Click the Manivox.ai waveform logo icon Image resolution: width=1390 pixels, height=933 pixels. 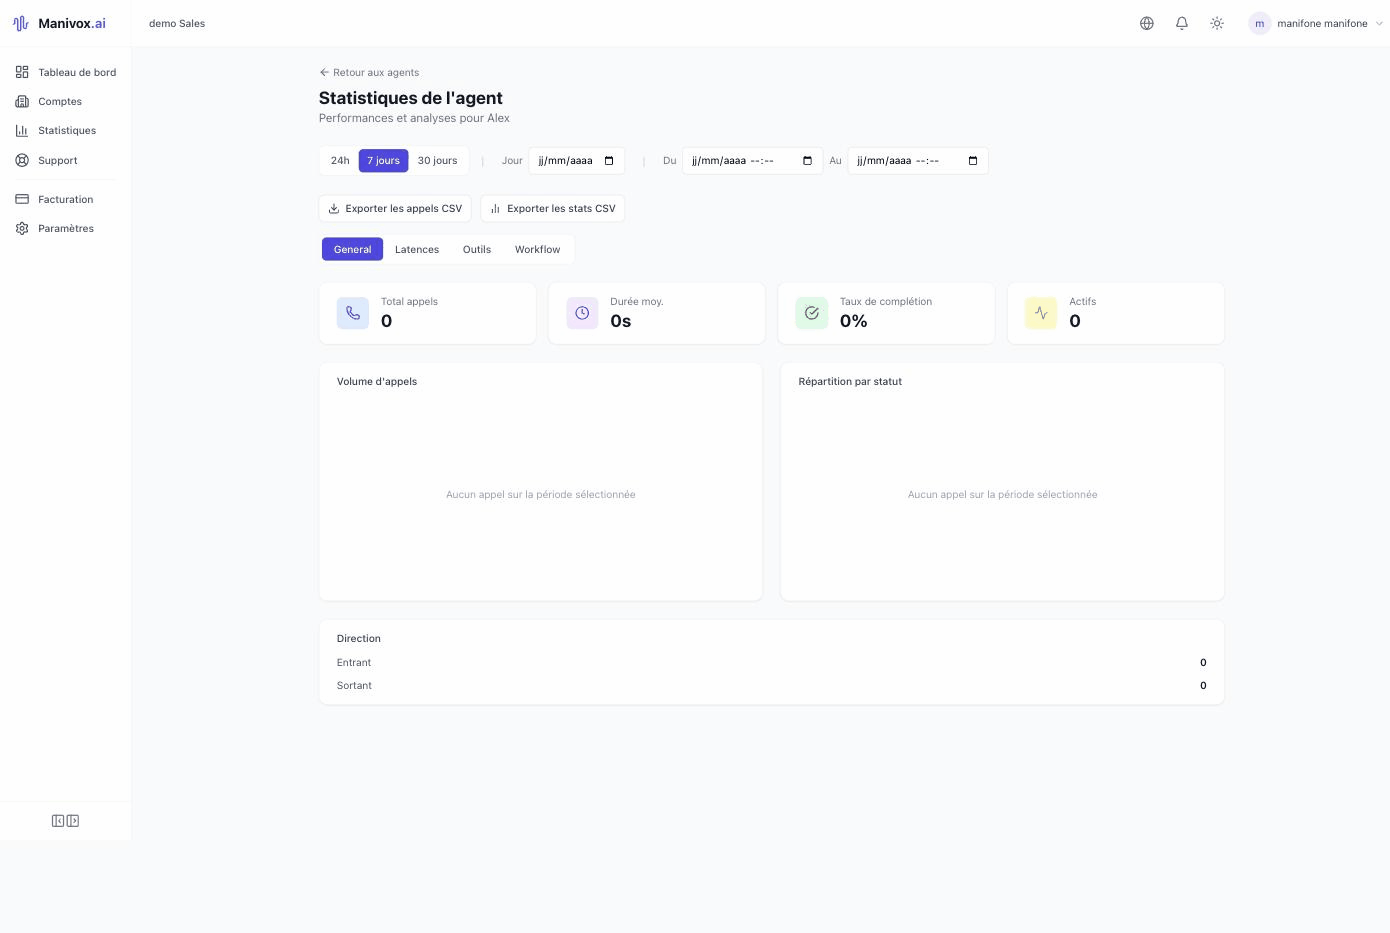(x=21, y=23)
